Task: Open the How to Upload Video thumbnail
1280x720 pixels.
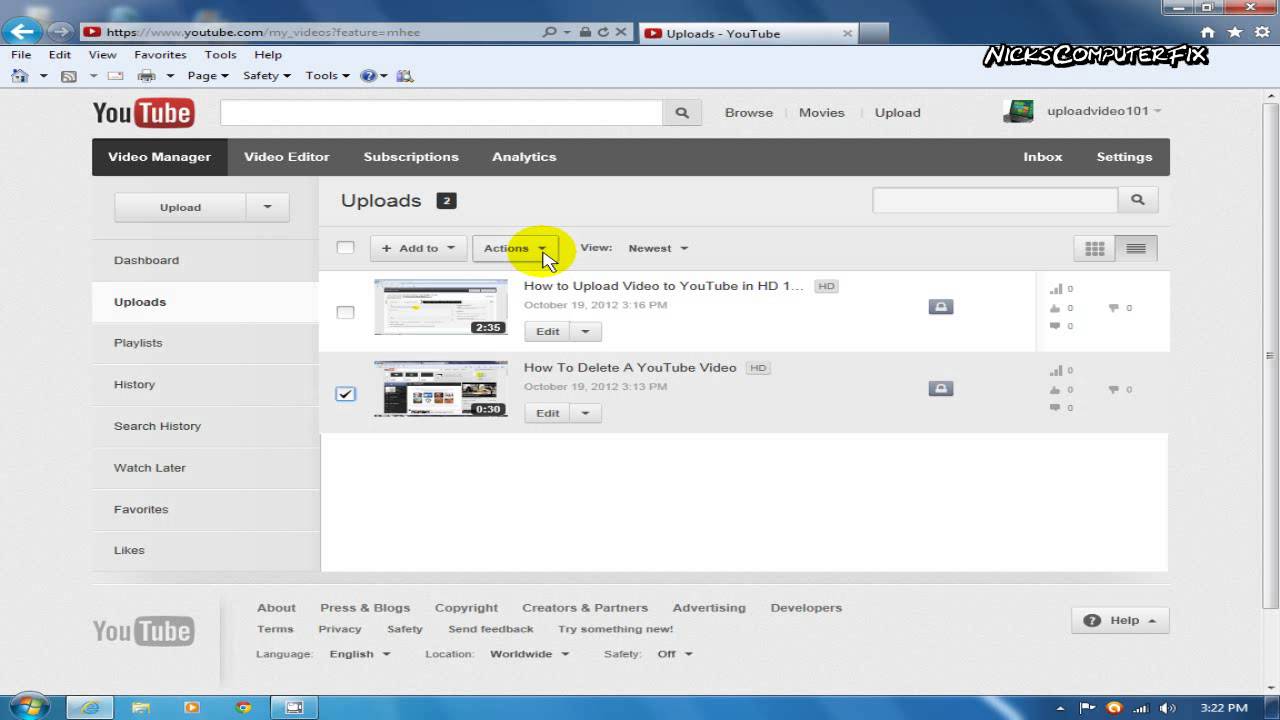Action: [x=441, y=307]
